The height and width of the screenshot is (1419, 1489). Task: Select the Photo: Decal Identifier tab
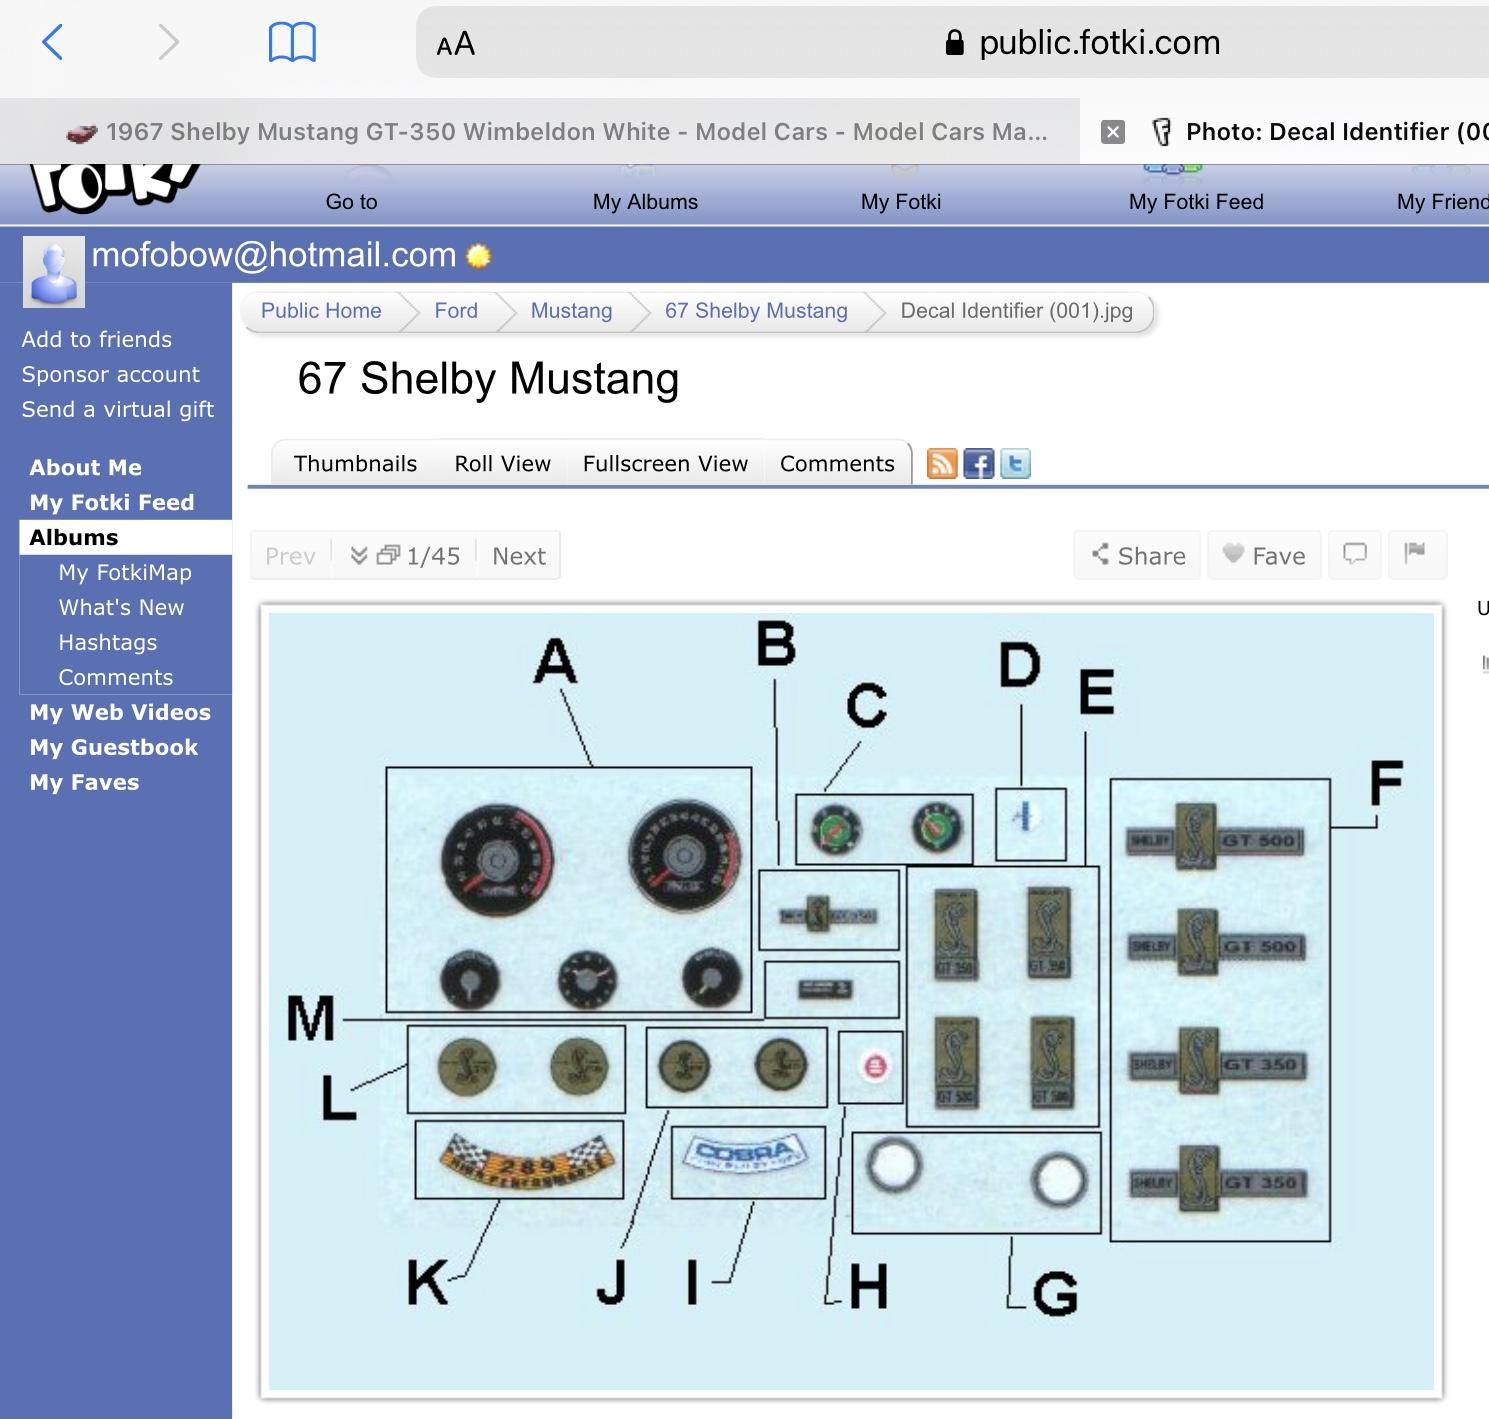pos(1320,131)
